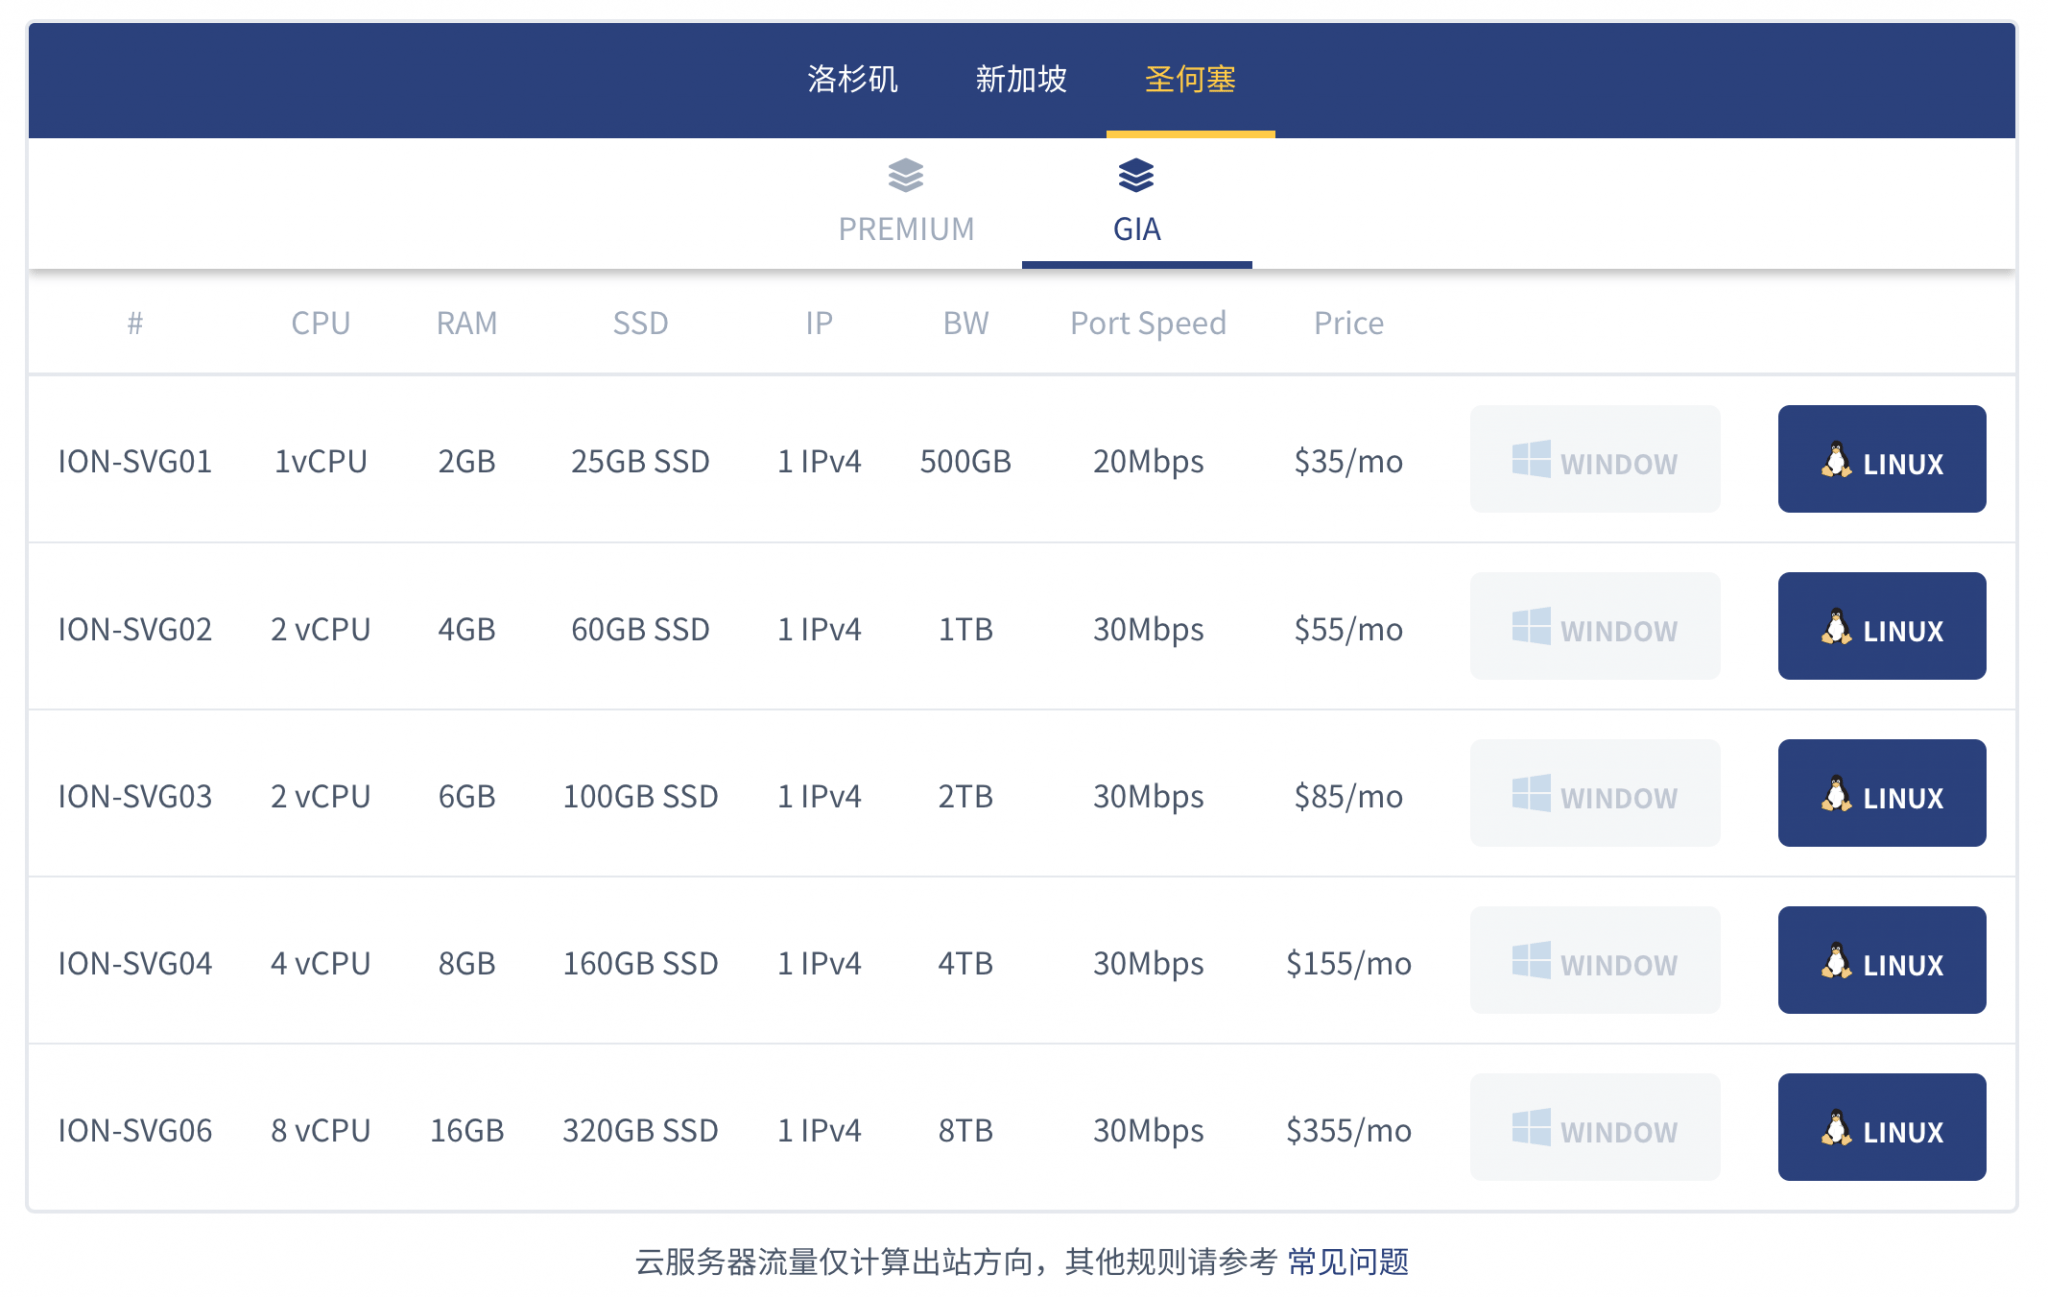Click the PREMIUM layers icon
The width and height of the screenshot is (2048, 1298).
click(x=905, y=175)
